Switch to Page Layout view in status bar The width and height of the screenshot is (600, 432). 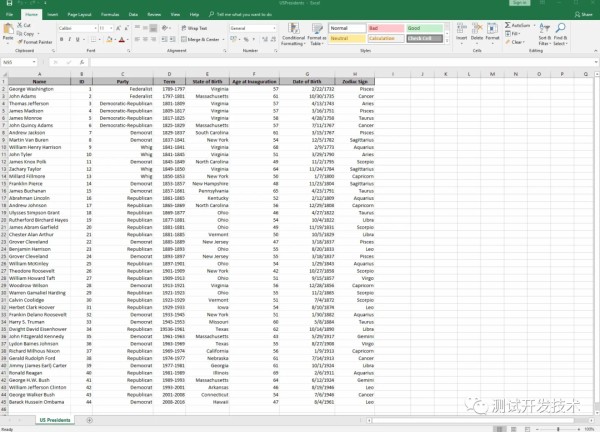514,429
